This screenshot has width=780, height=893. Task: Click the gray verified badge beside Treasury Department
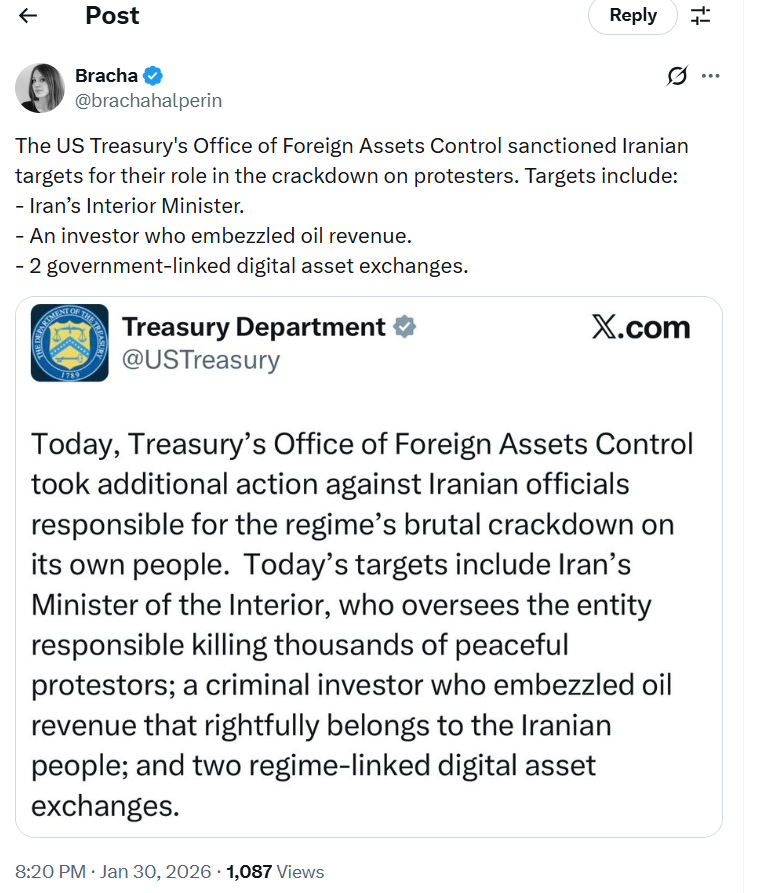point(405,327)
